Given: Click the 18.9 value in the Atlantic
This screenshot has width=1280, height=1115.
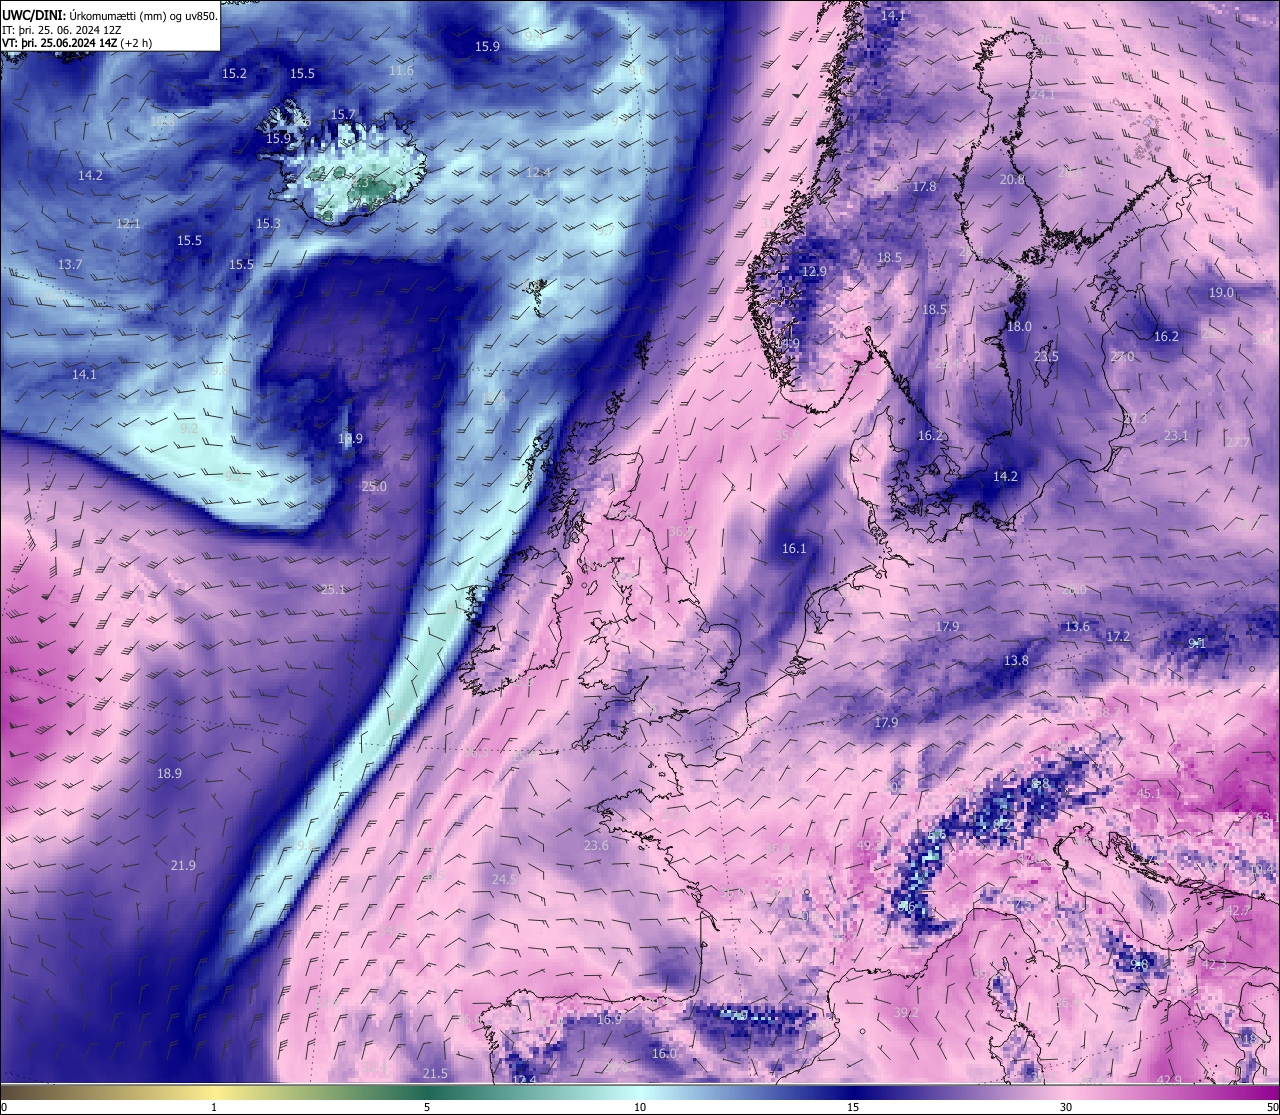Looking at the screenshot, I should 169,774.
